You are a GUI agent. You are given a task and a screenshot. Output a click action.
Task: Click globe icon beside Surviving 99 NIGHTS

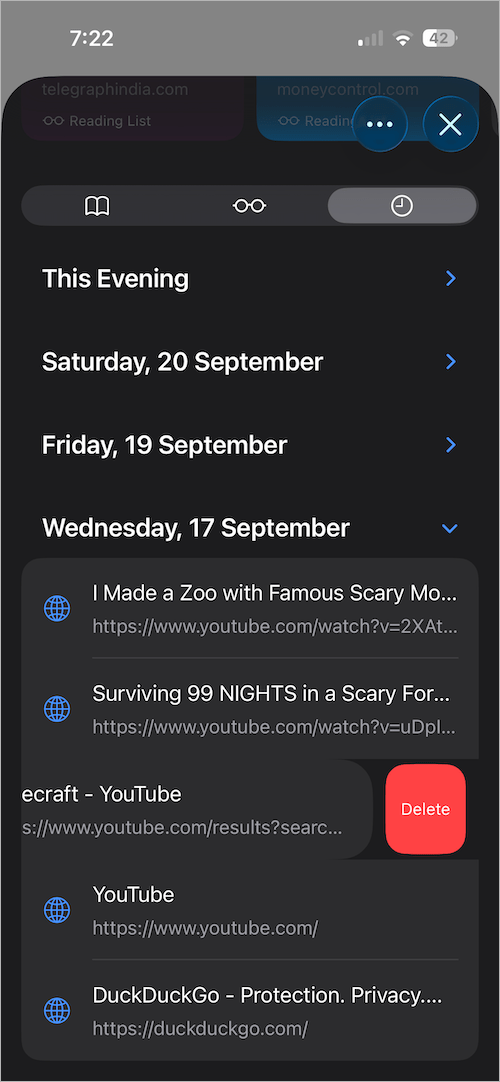57,709
